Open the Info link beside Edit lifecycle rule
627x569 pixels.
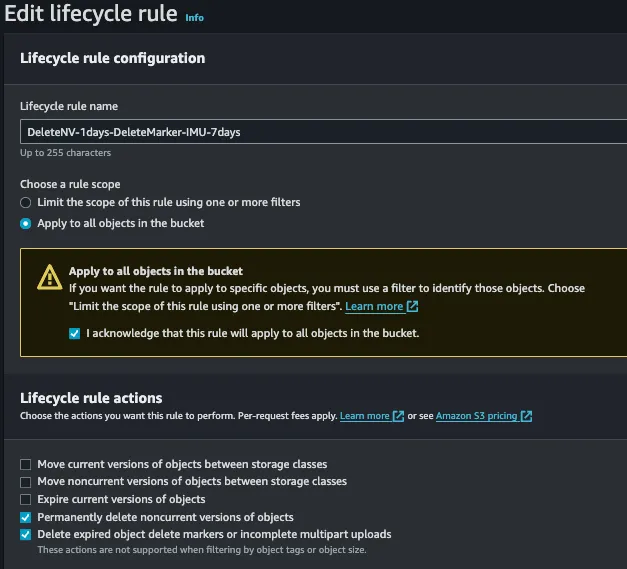194,18
